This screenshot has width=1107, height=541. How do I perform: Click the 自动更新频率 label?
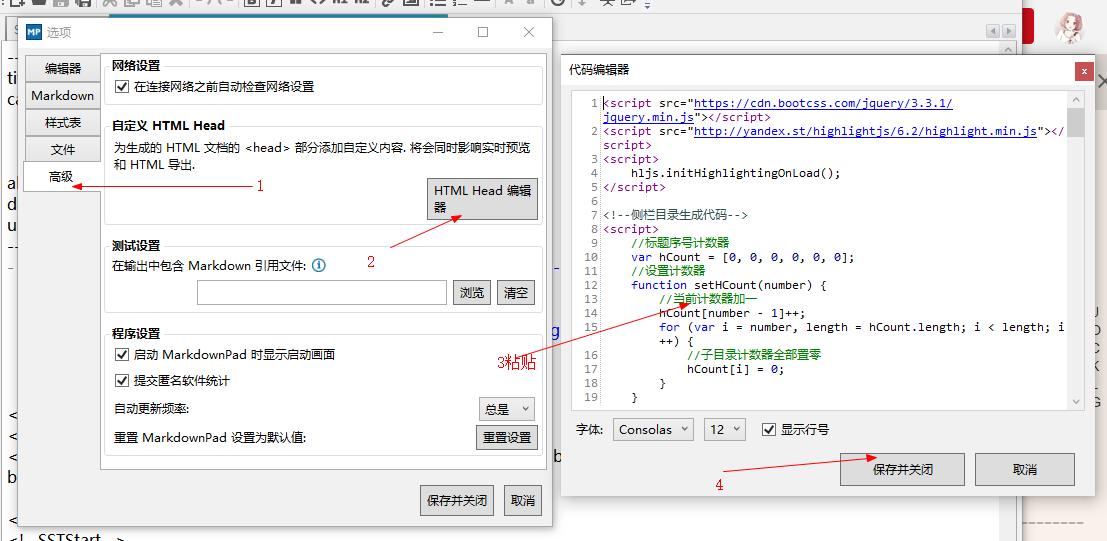coord(152,409)
